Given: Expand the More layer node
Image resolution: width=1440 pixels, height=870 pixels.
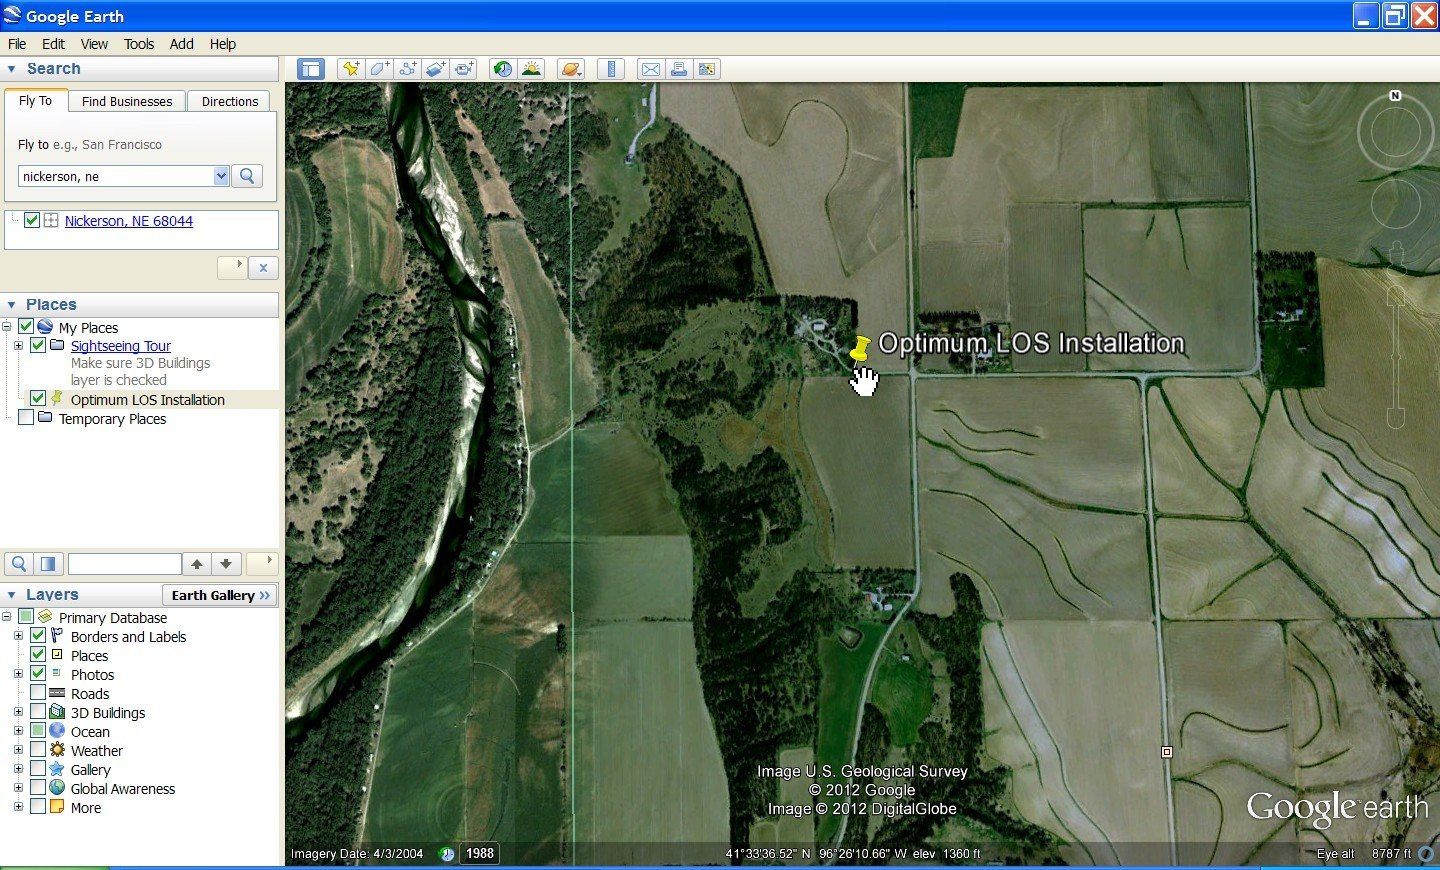Looking at the screenshot, I should 18,808.
